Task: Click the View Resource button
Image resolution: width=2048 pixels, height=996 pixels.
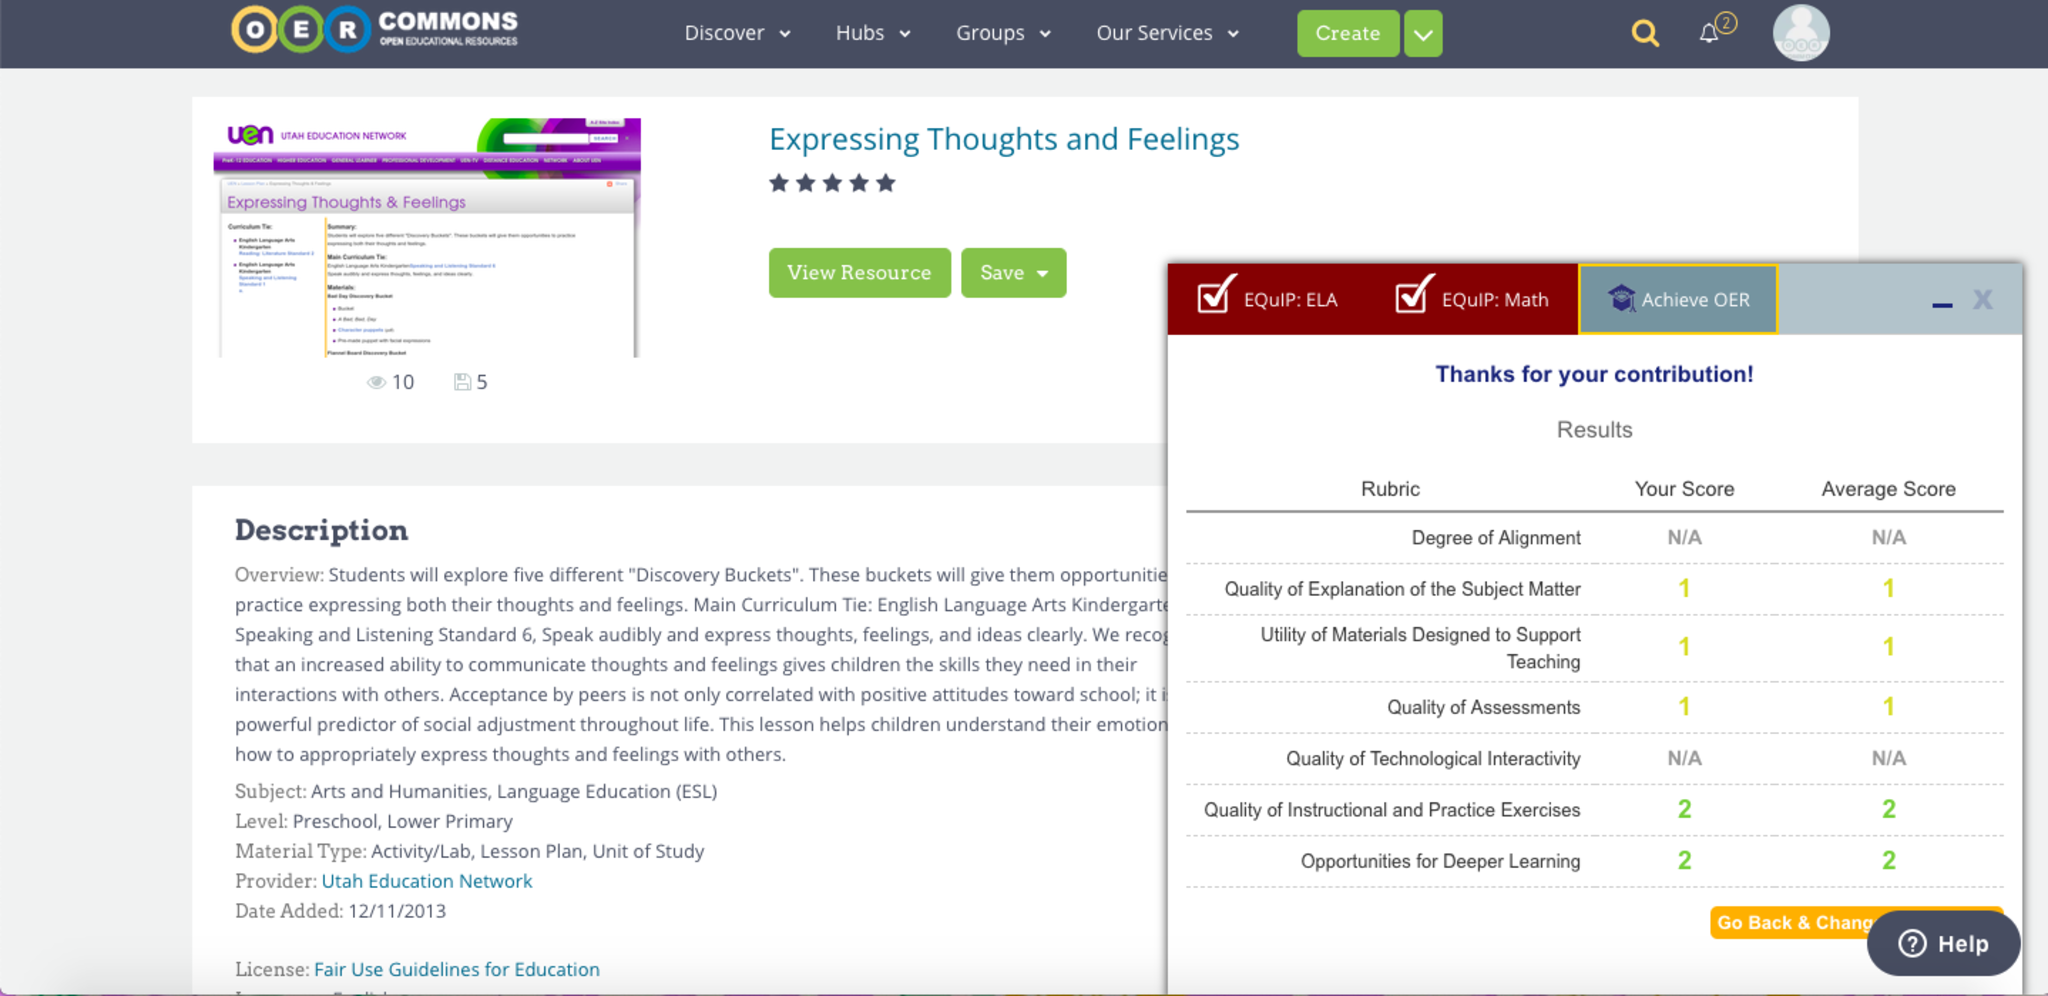Action: click(x=859, y=273)
